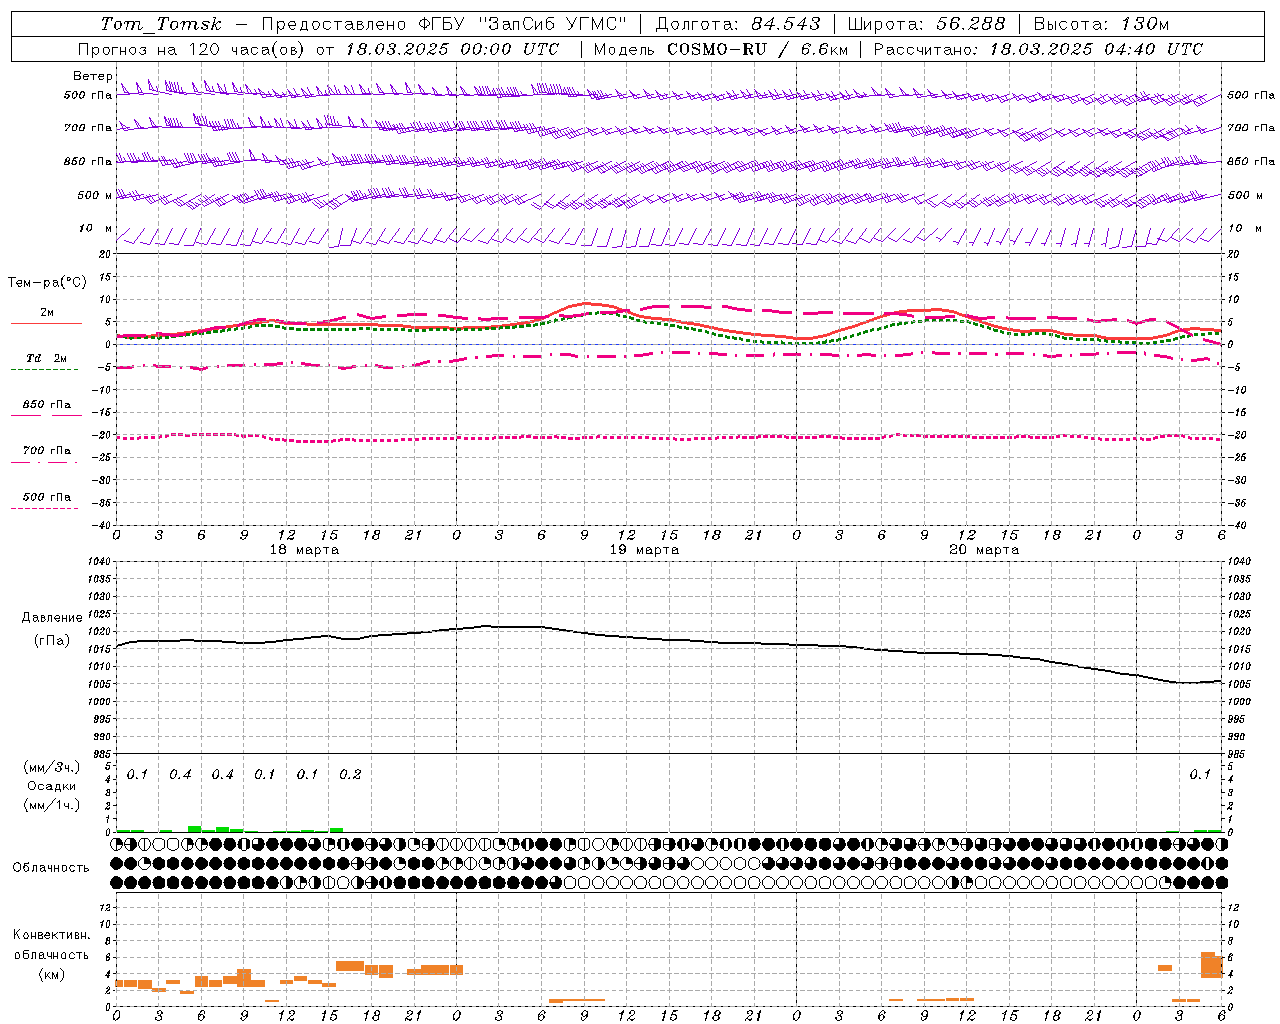The height and width of the screenshot is (1024, 1280).
Task: Click the 0.2 precipitation value
Action: [350, 774]
